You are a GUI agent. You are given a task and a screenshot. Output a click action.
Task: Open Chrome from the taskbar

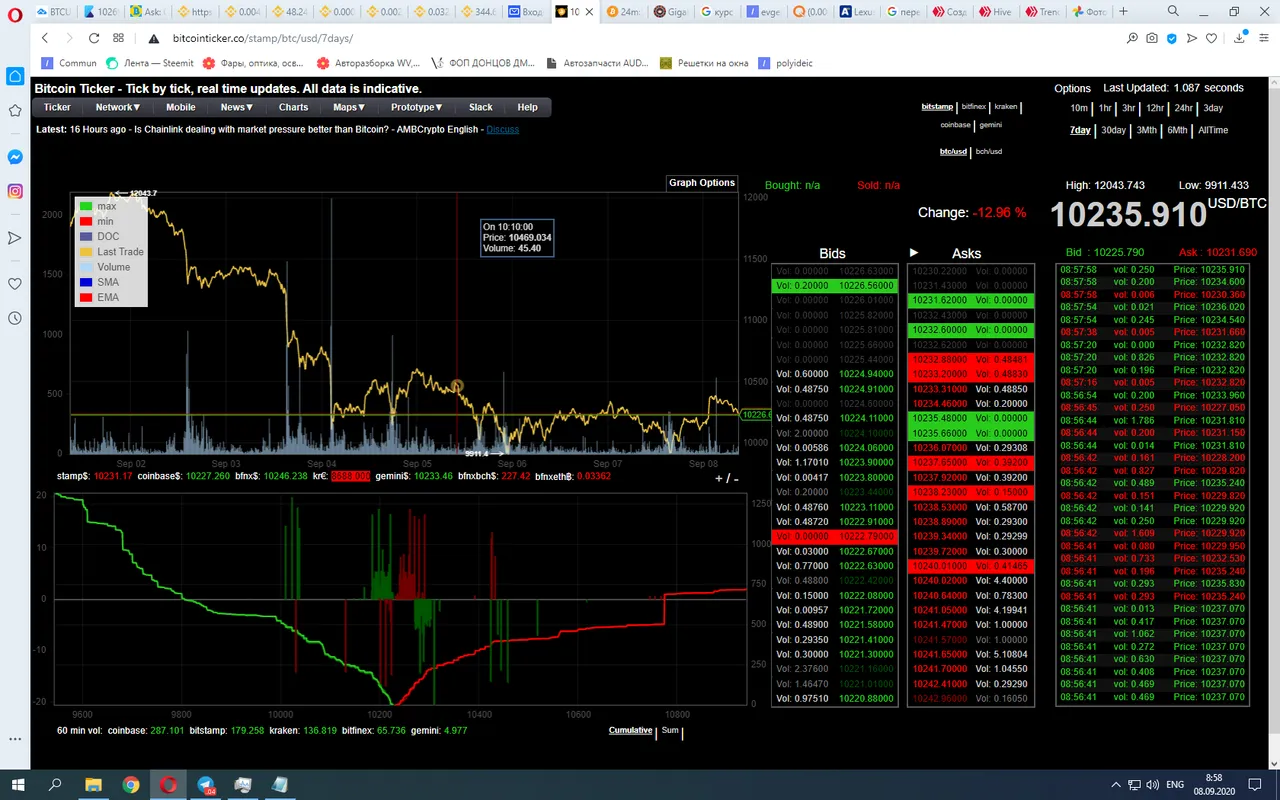[131, 784]
